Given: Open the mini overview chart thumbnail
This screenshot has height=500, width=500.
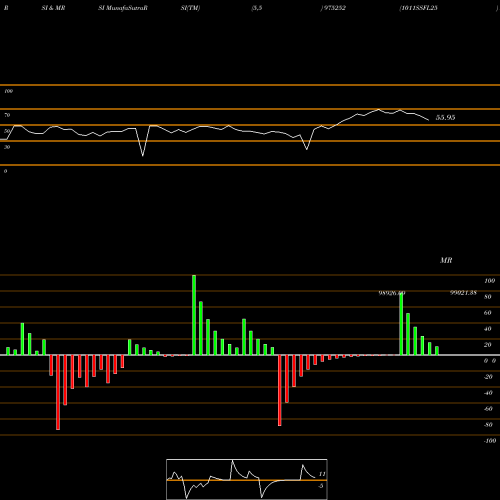Looking at the screenshot, I should (x=247, y=479).
